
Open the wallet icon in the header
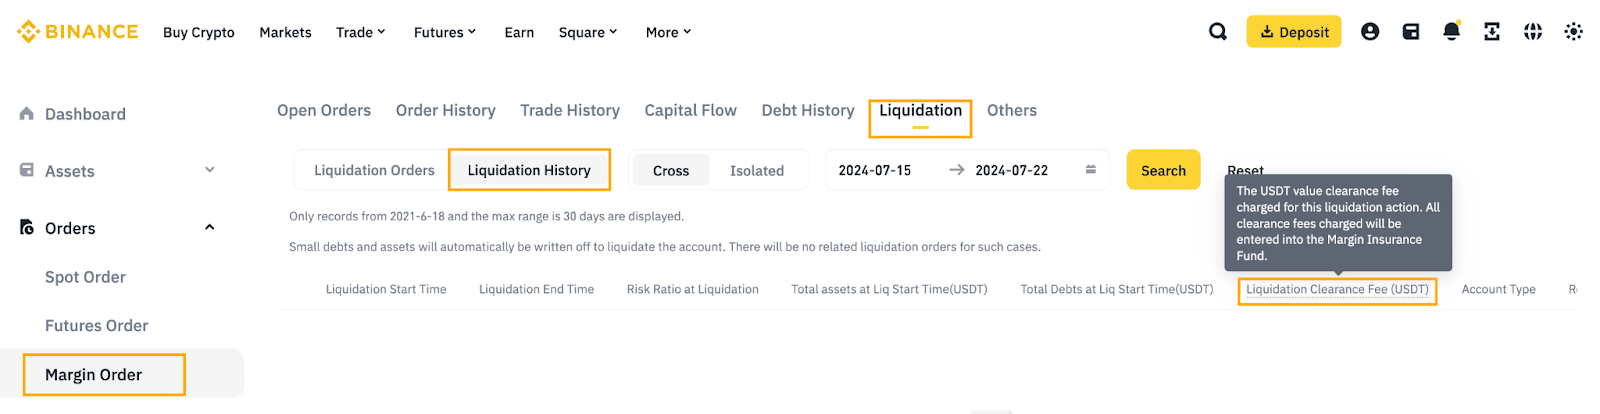1411,32
